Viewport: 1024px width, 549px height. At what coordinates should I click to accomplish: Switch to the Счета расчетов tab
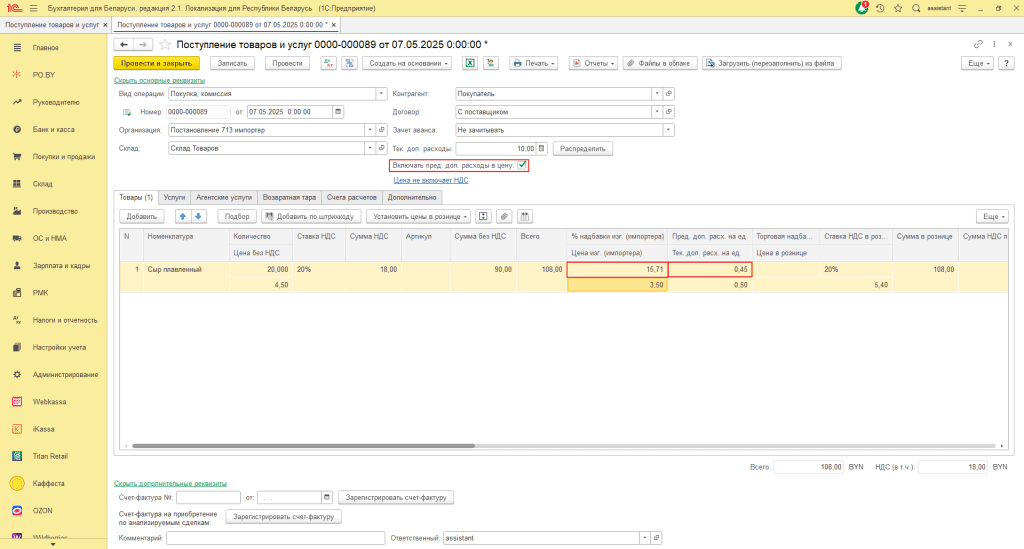pyautogui.click(x=351, y=197)
